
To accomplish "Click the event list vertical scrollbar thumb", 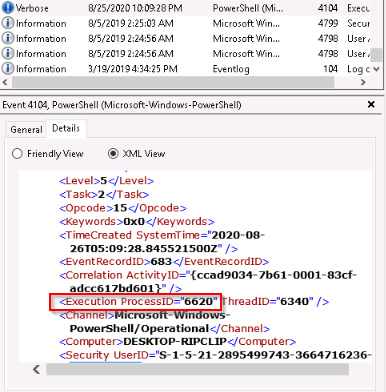I will 376,55.
